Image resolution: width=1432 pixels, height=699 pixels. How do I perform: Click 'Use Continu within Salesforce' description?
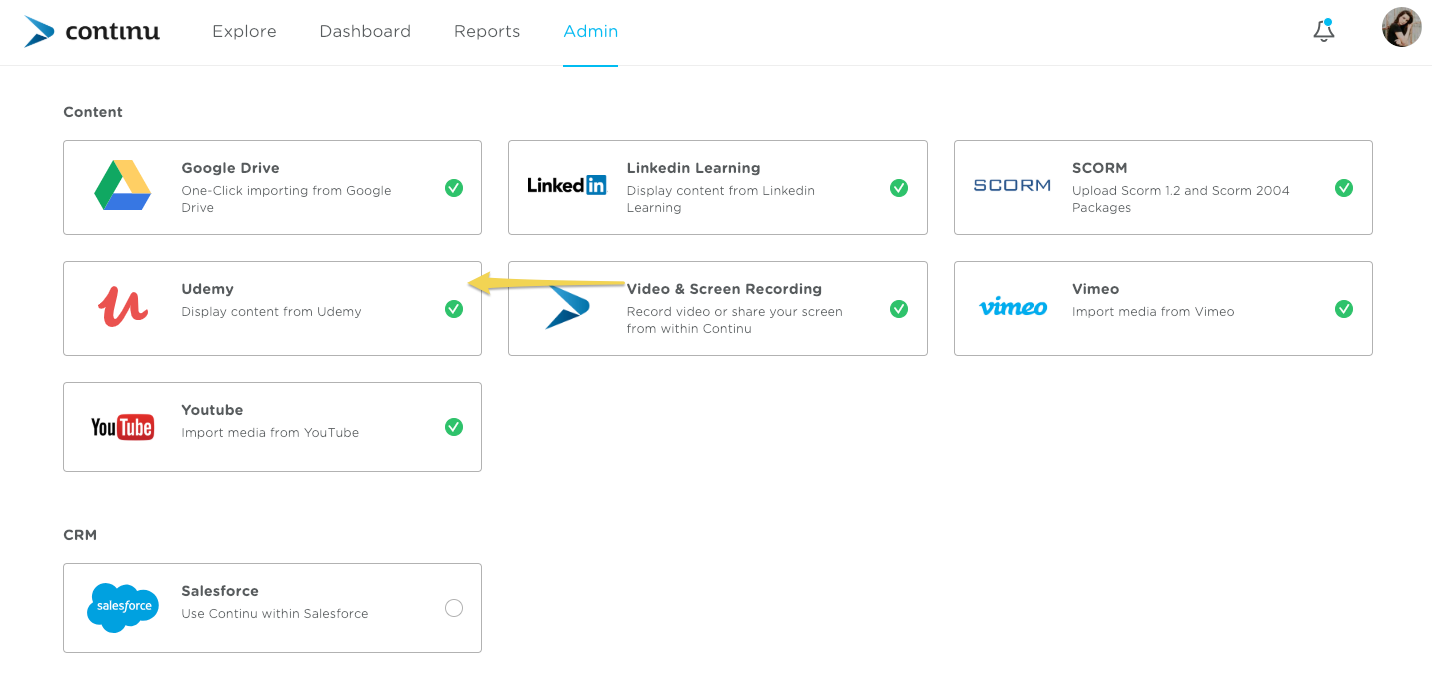[x=275, y=614]
